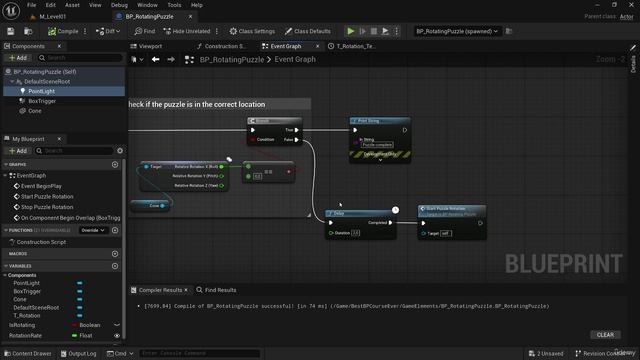Collapse the Components variable category
The width and height of the screenshot is (640, 360).
point(5,276)
